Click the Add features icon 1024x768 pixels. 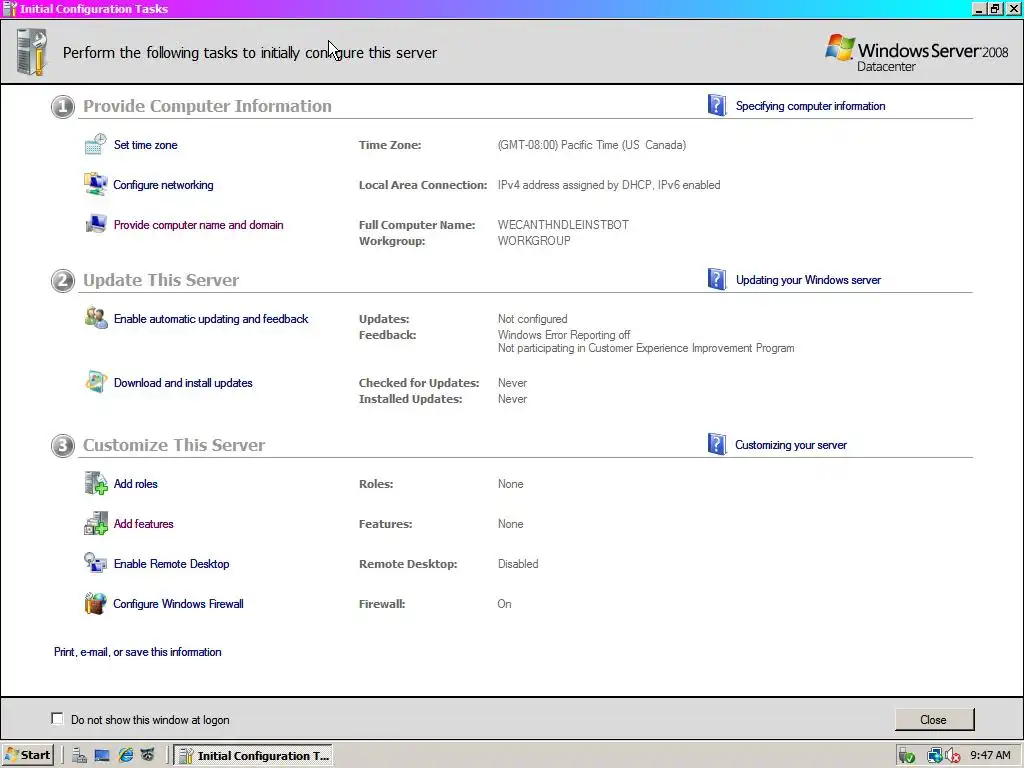coord(96,523)
